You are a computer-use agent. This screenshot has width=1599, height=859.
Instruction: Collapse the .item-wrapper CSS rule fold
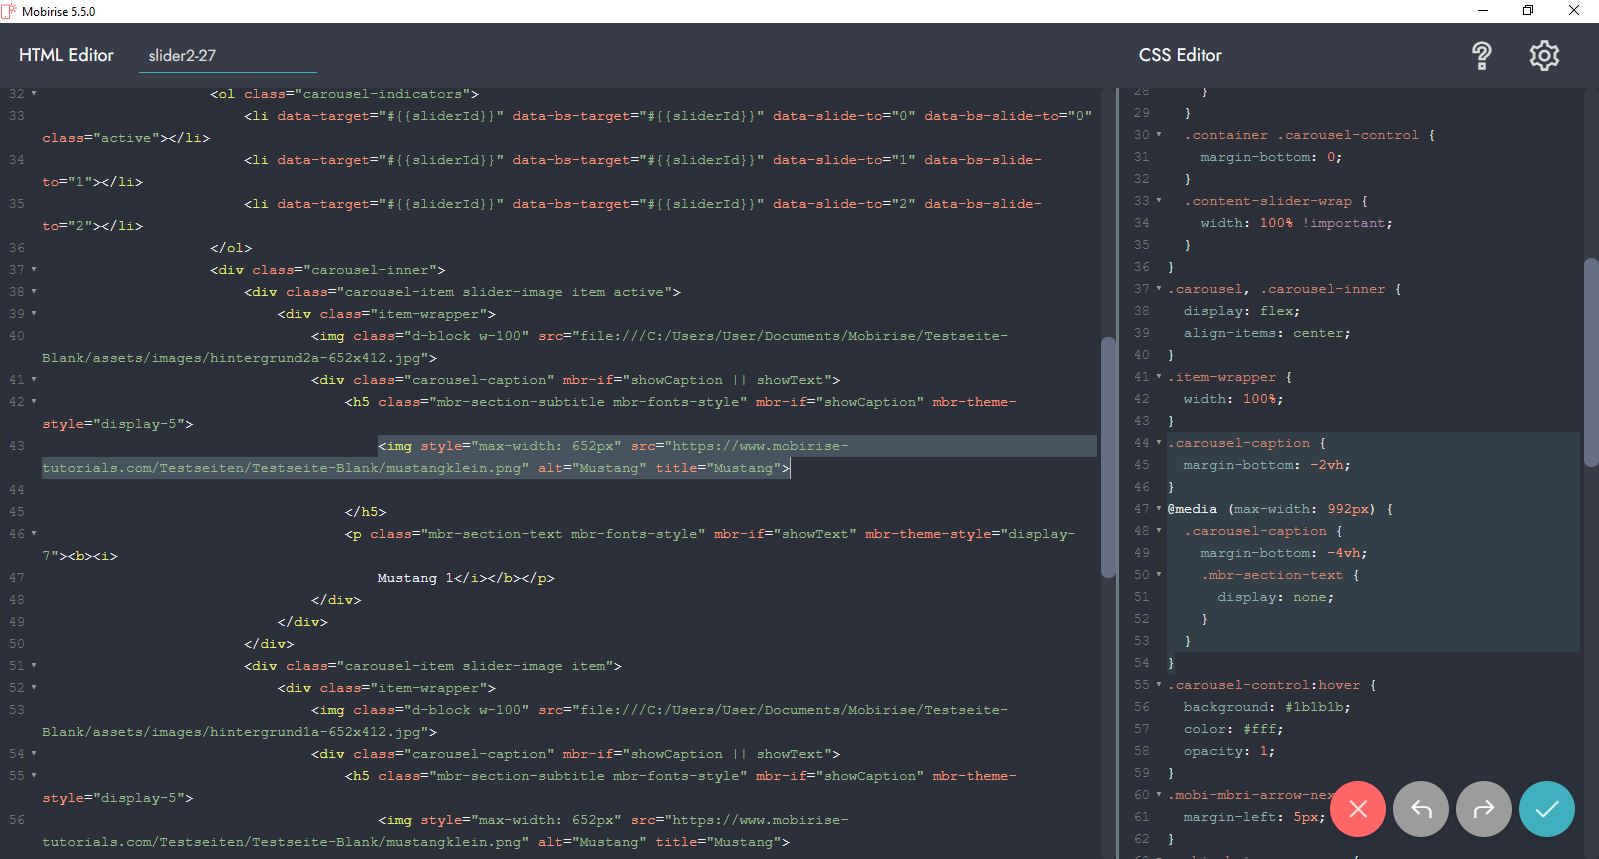pyautogui.click(x=1159, y=377)
